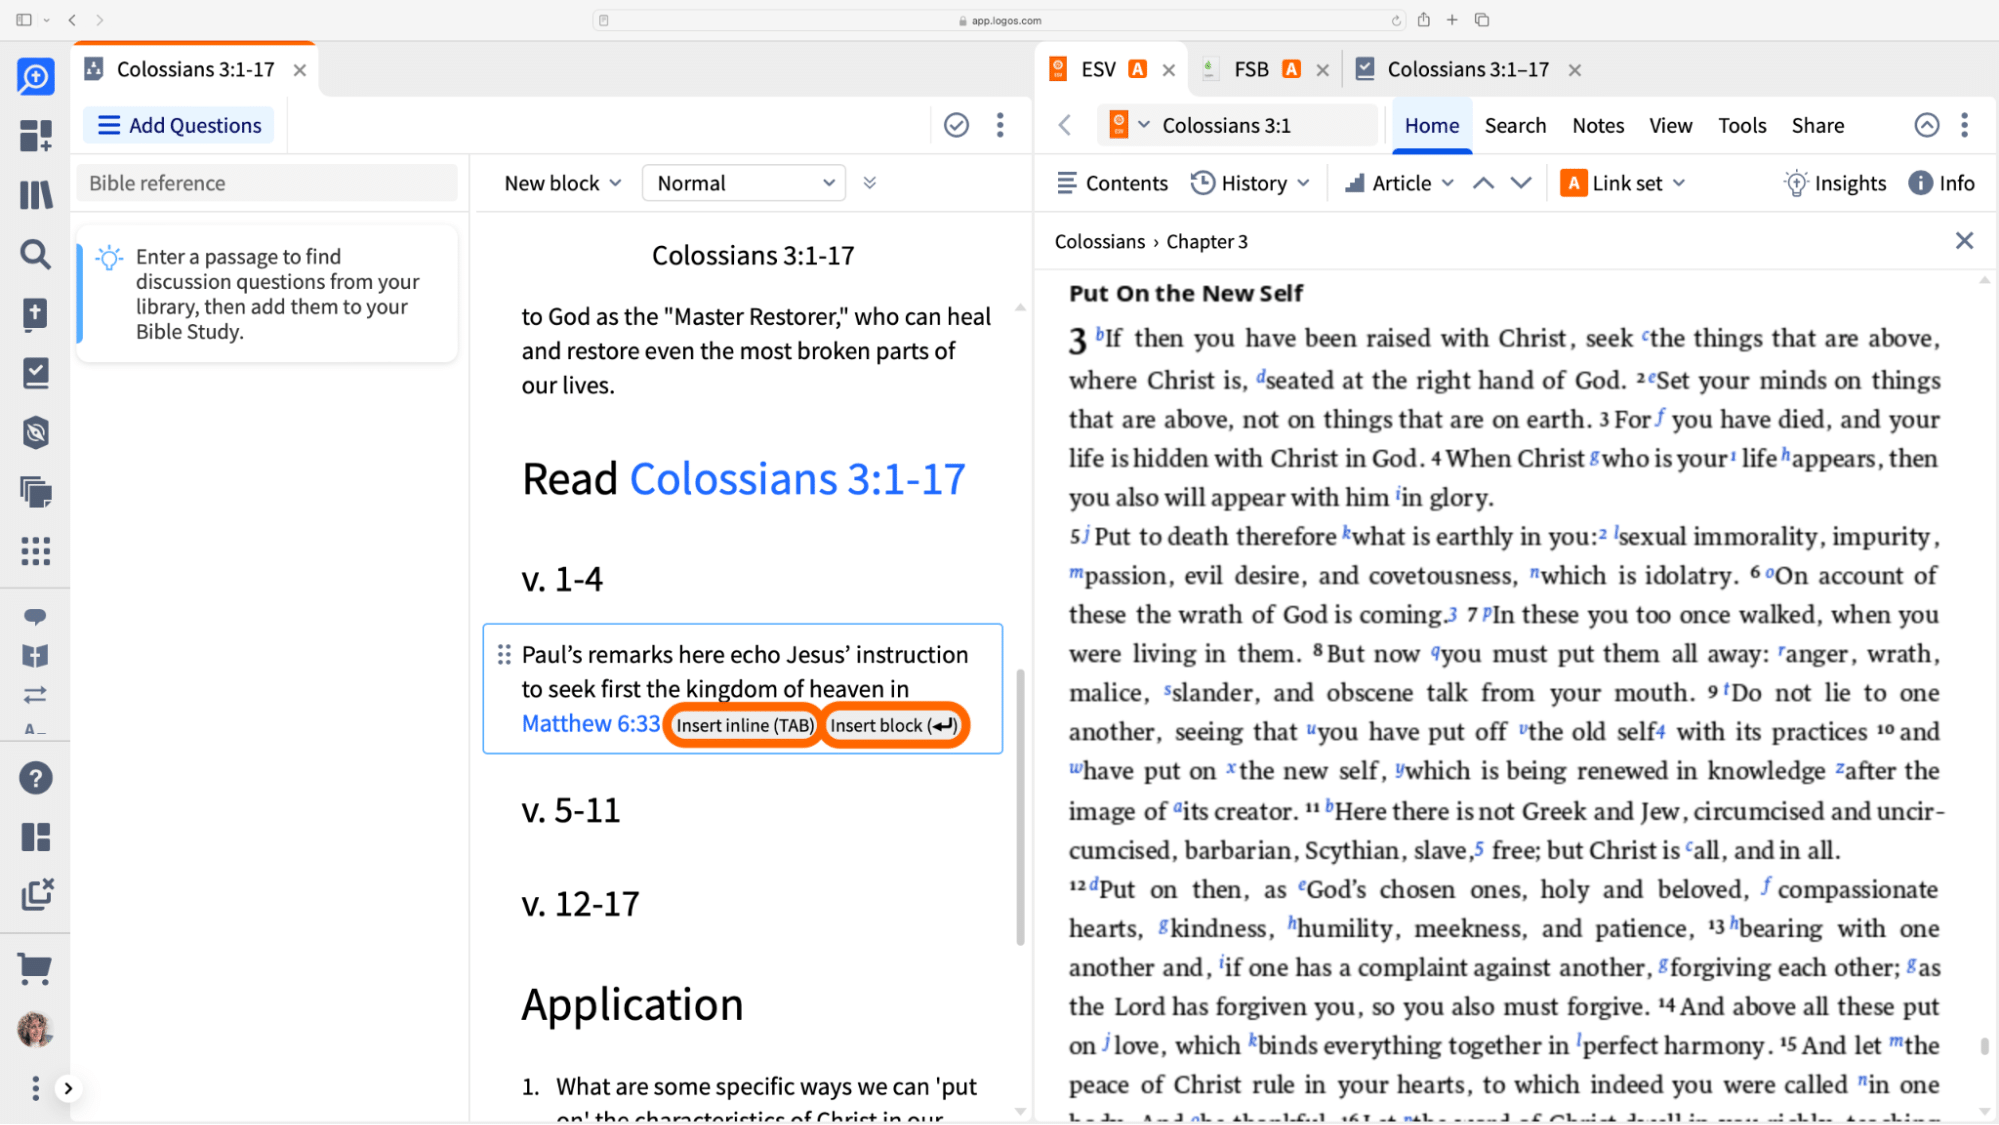Open the sidebar's three-dot more menu
This screenshot has height=1125, width=1999.
pos(35,1088)
